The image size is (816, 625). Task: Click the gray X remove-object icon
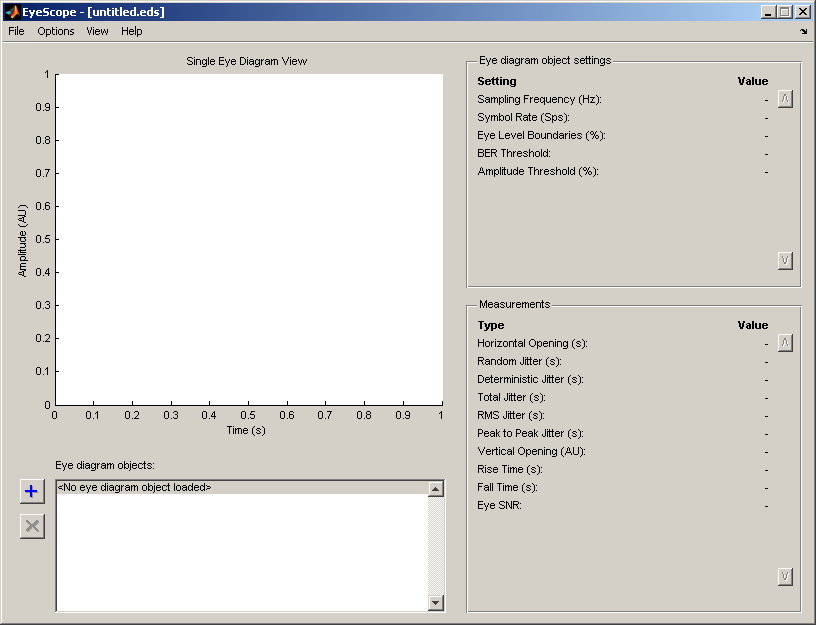point(32,526)
